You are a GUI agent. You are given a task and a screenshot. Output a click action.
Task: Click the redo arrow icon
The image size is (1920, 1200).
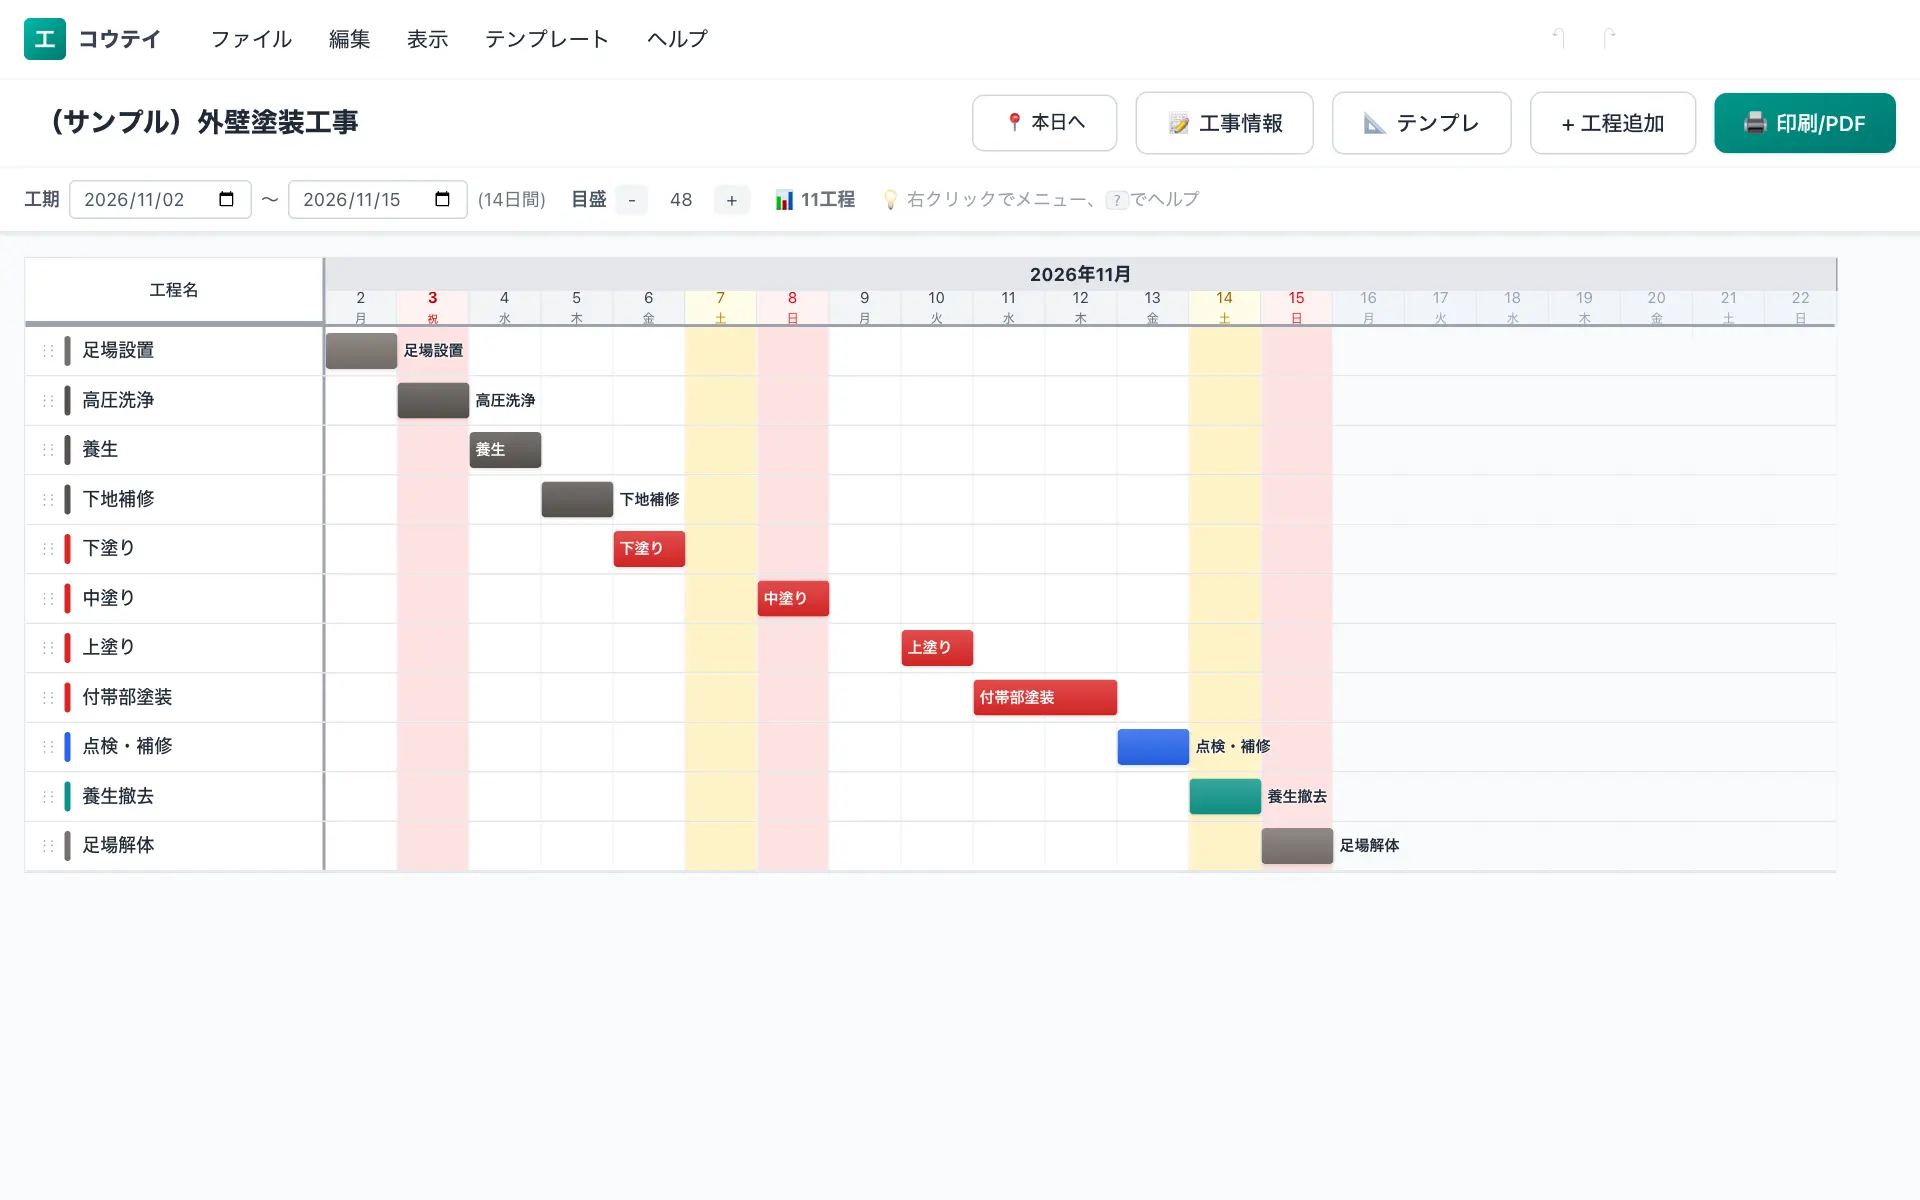click(1609, 38)
